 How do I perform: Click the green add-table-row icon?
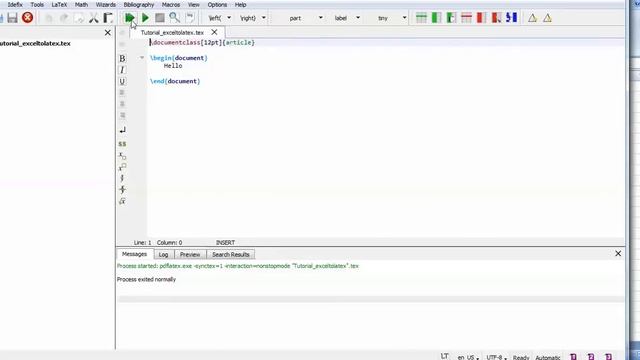coord(421,18)
